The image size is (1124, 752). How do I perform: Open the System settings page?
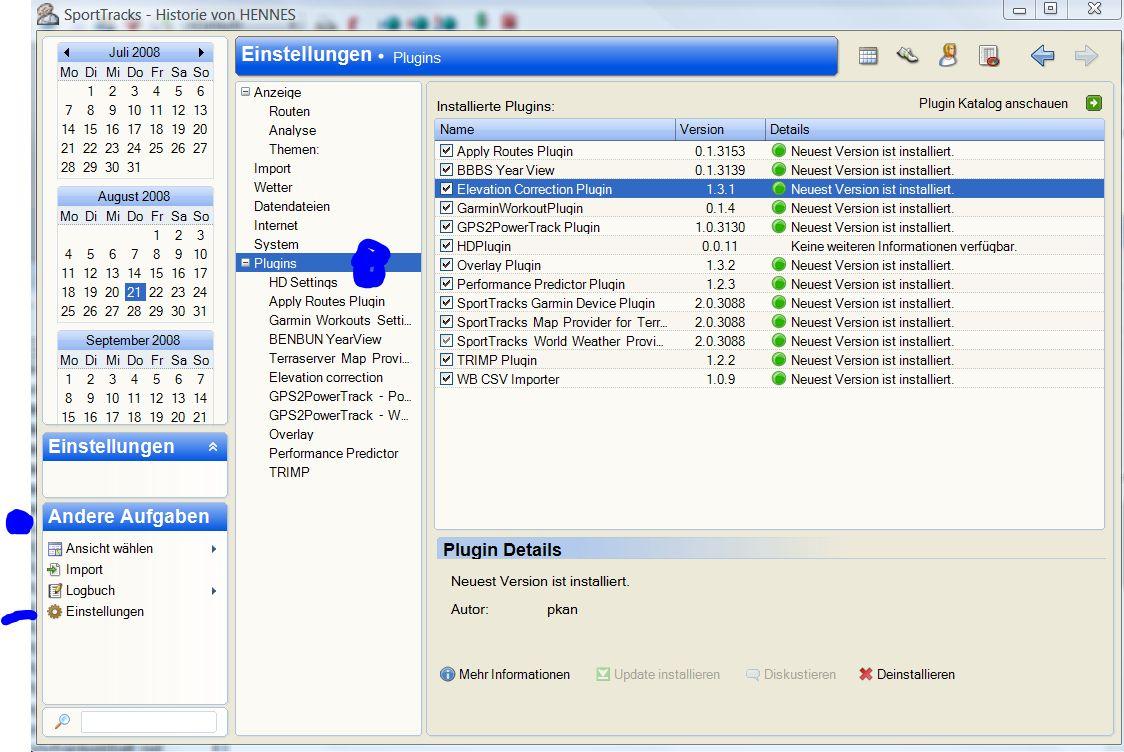click(276, 244)
